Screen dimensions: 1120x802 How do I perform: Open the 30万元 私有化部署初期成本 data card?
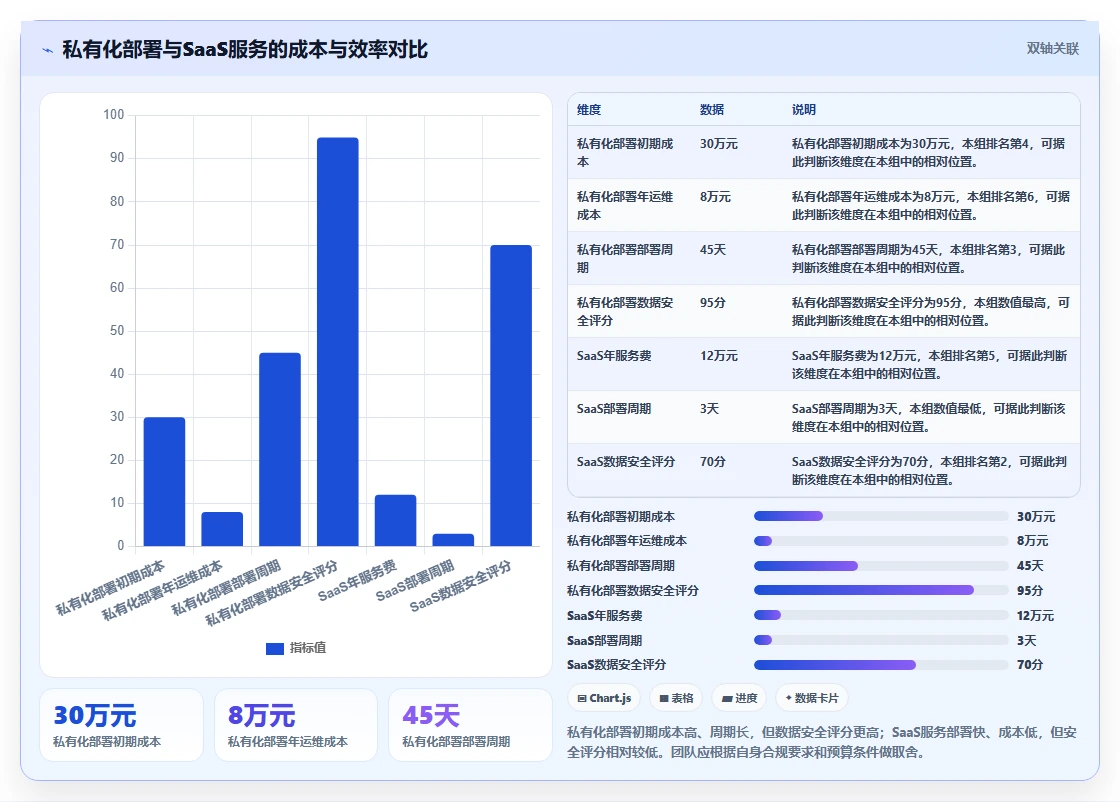tap(121, 725)
